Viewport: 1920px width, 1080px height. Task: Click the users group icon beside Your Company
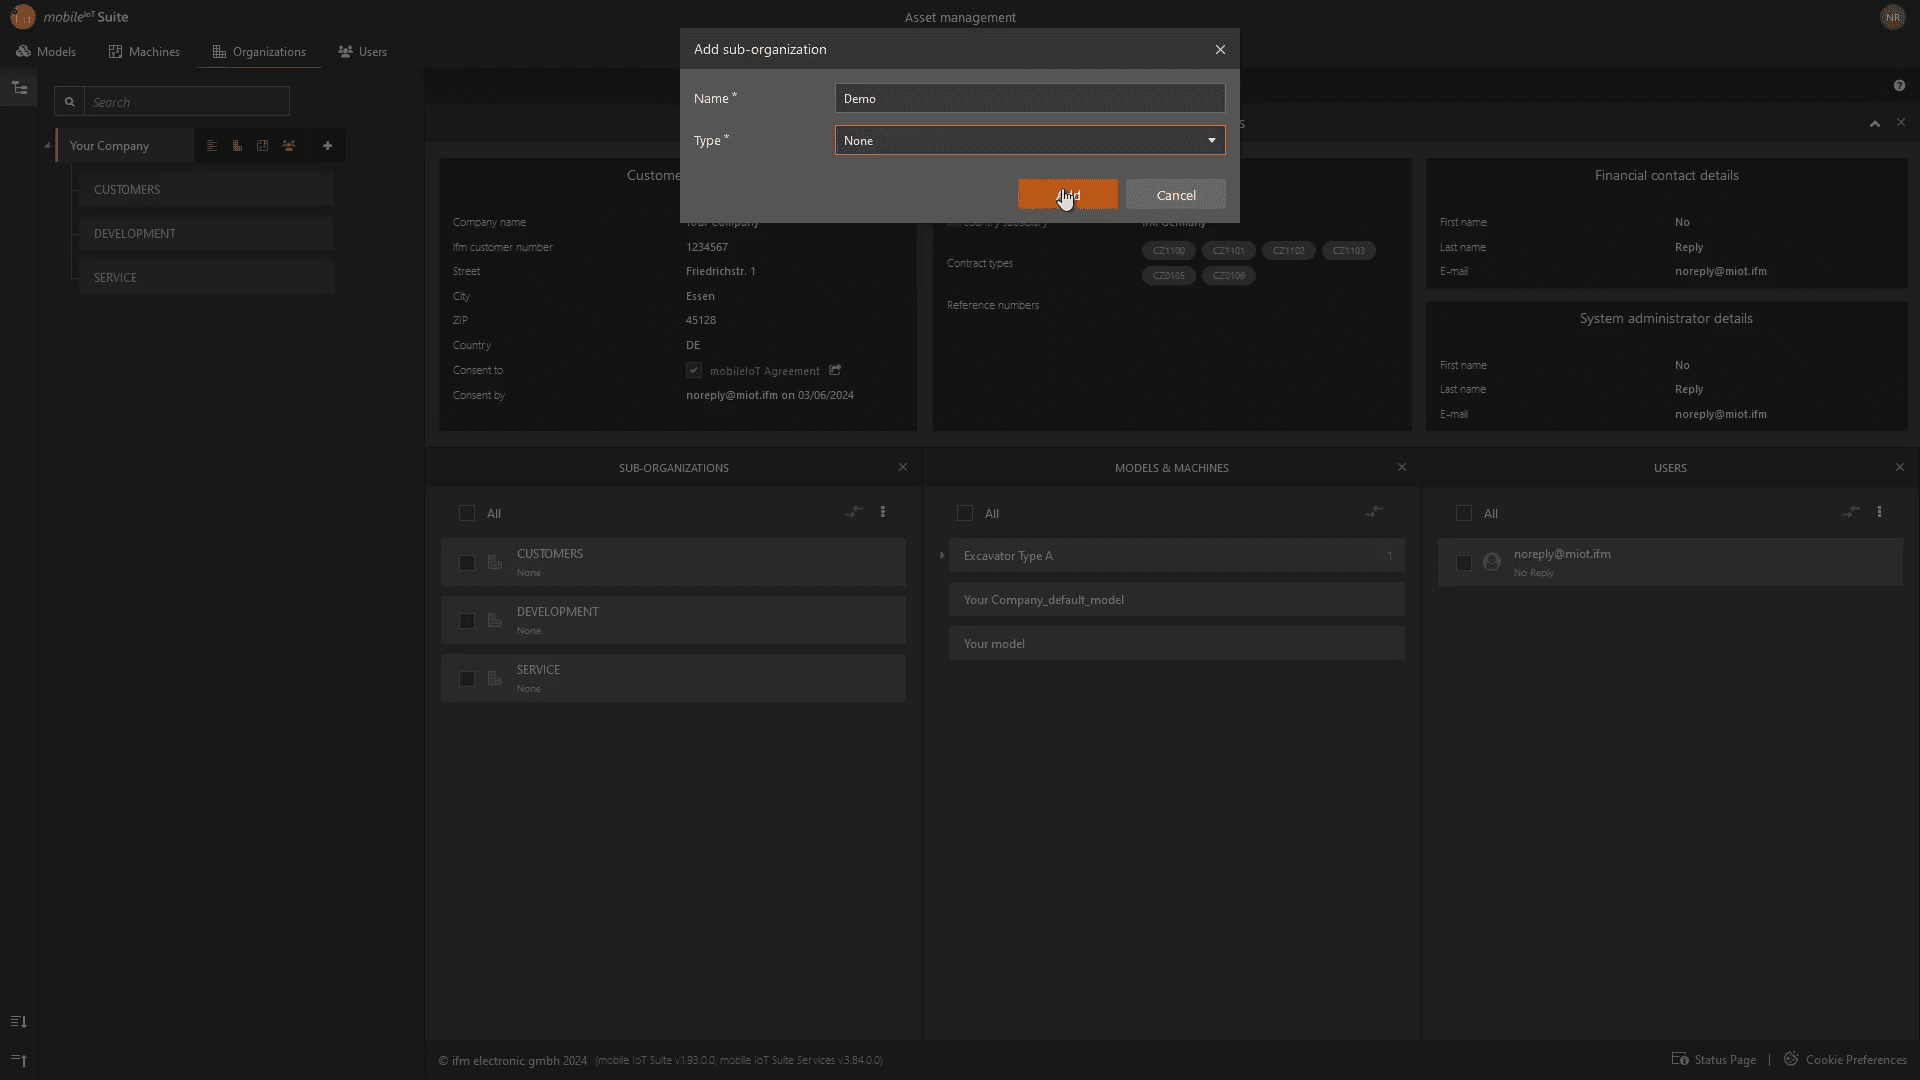pyautogui.click(x=289, y=146)
